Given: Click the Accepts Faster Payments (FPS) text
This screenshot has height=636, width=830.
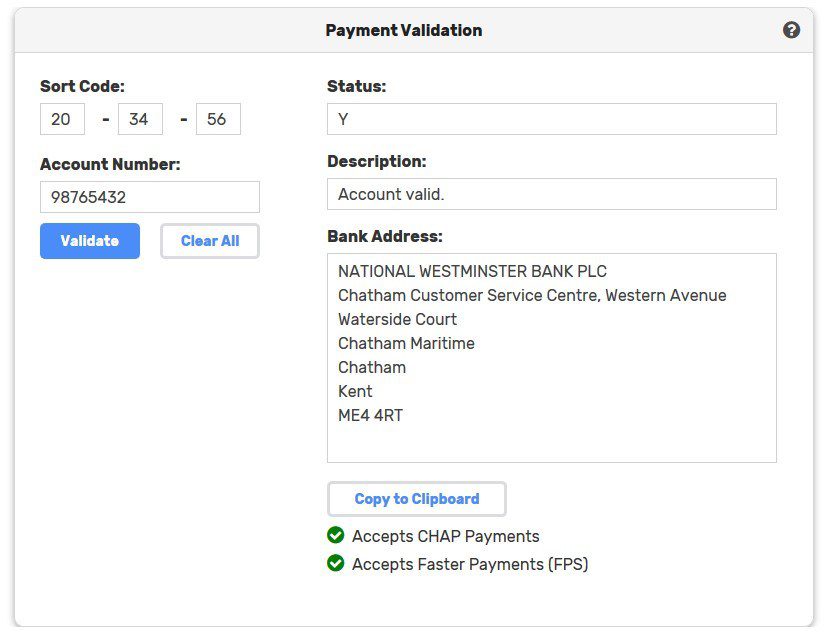Looking at the screenshot, I should click(x=470, y=564).
